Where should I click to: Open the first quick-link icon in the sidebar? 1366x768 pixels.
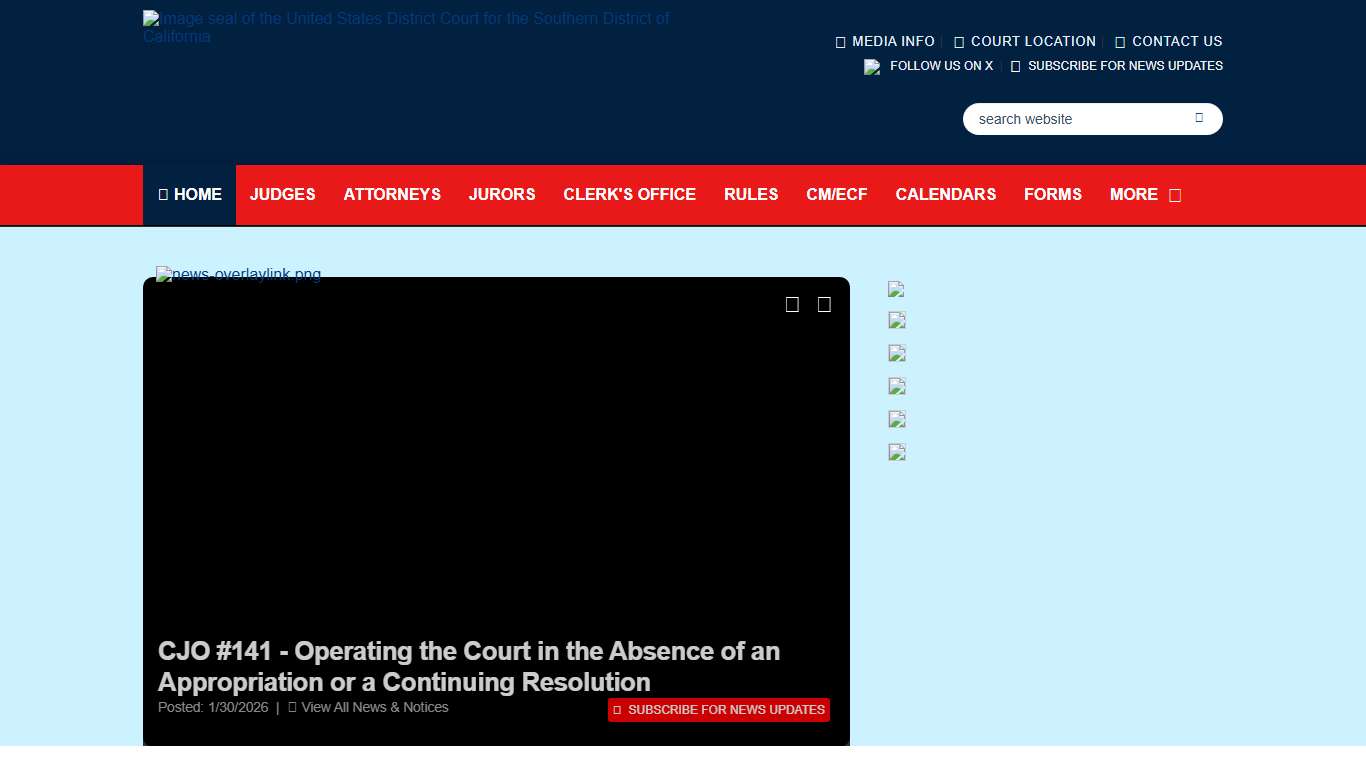pyautogui.click(x=896, y=289)
